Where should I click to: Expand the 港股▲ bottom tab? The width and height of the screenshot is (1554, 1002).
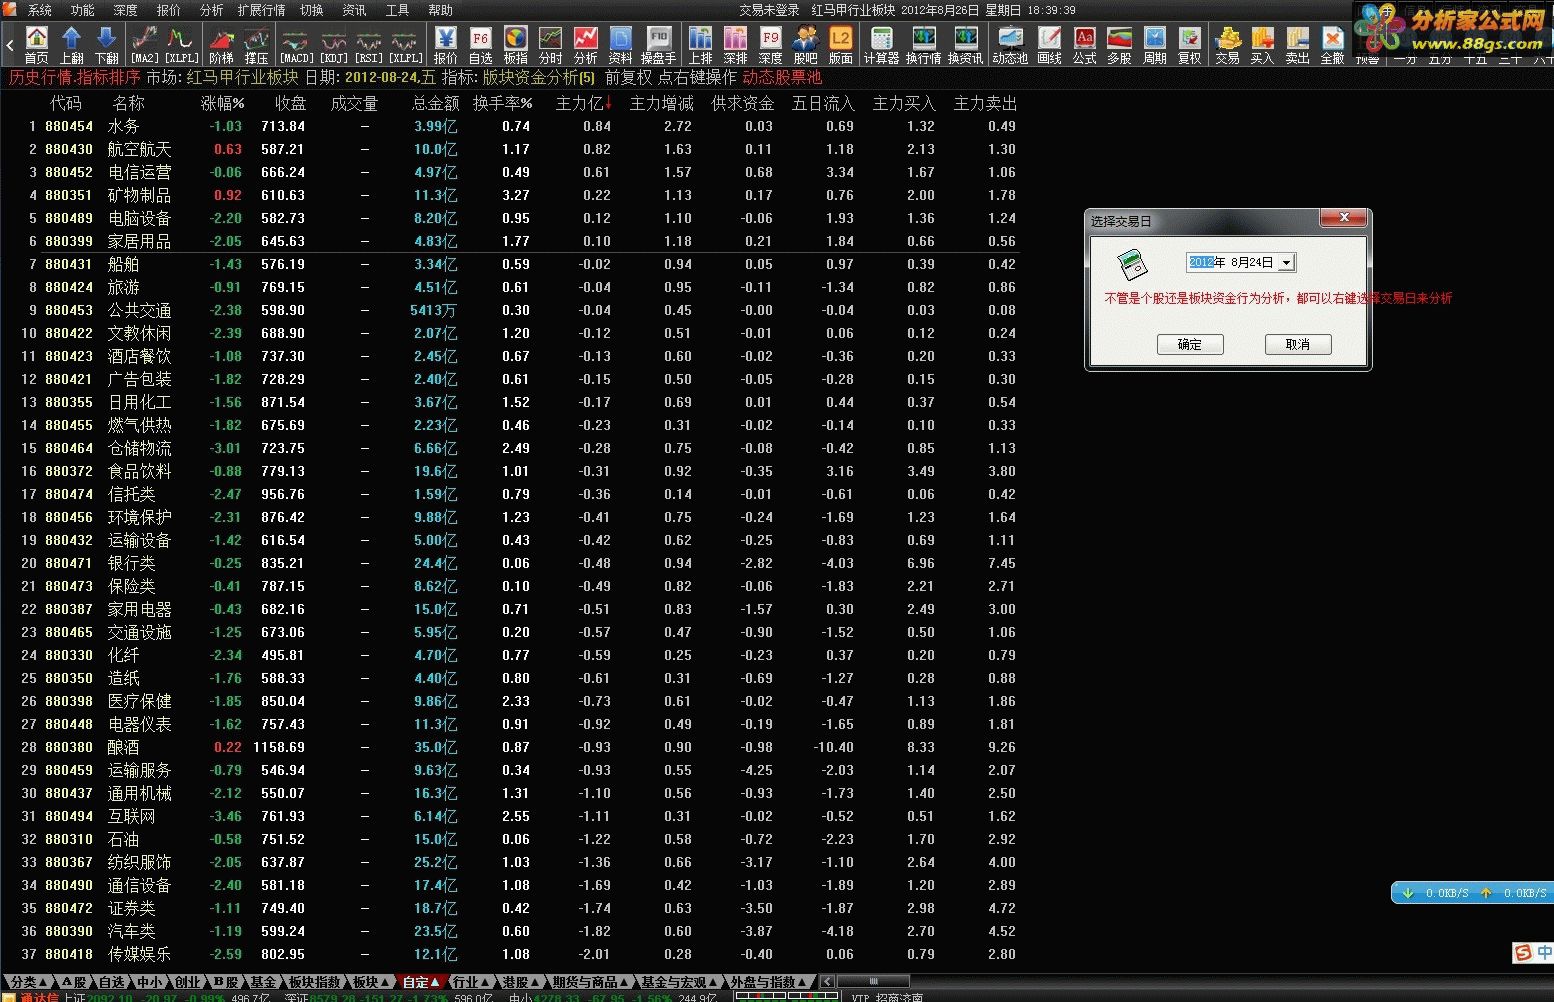click(519, 982)
